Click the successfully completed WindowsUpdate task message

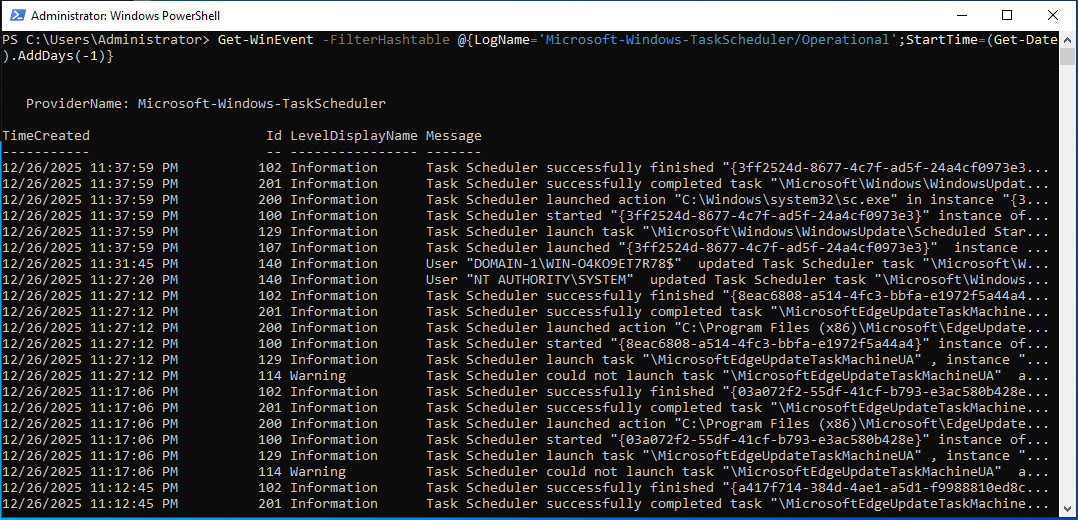(738, 184)
